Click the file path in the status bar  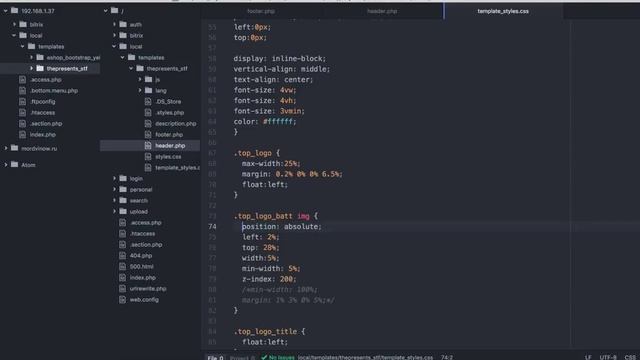pyautogui.click(x=365, y=358)
